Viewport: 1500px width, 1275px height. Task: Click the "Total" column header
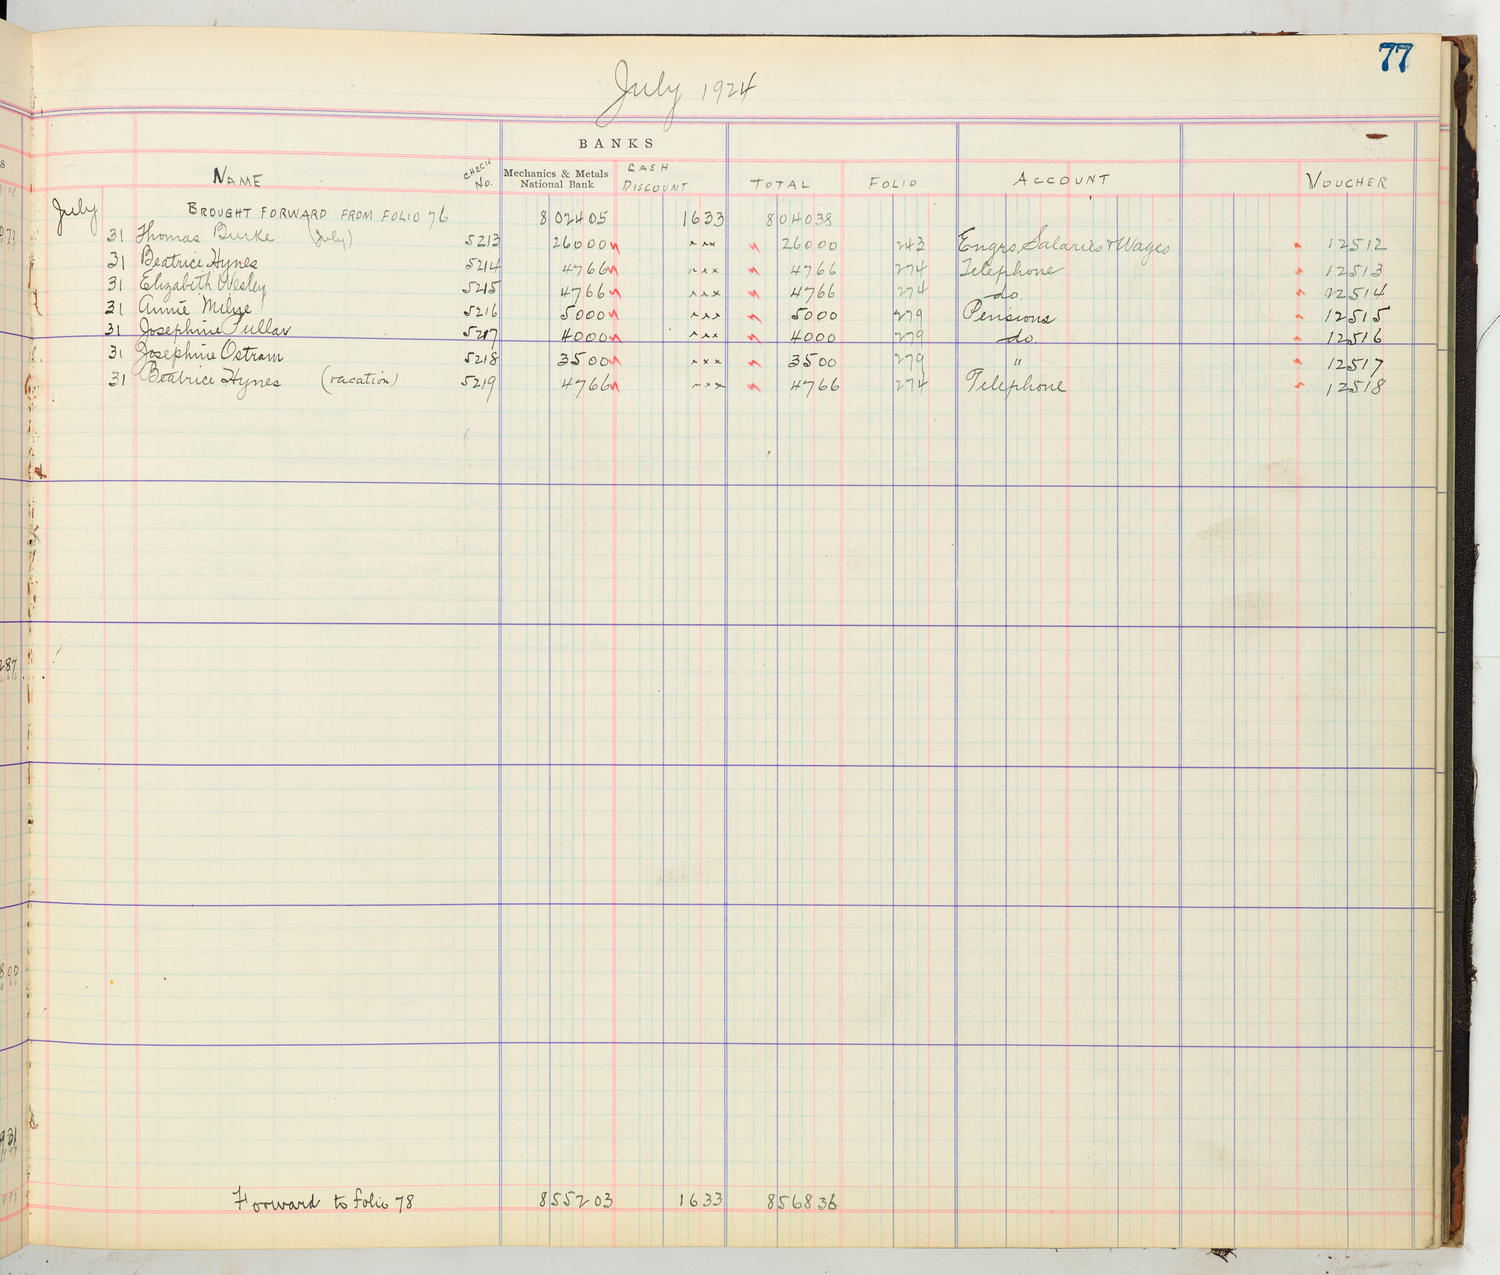point(780,184)
